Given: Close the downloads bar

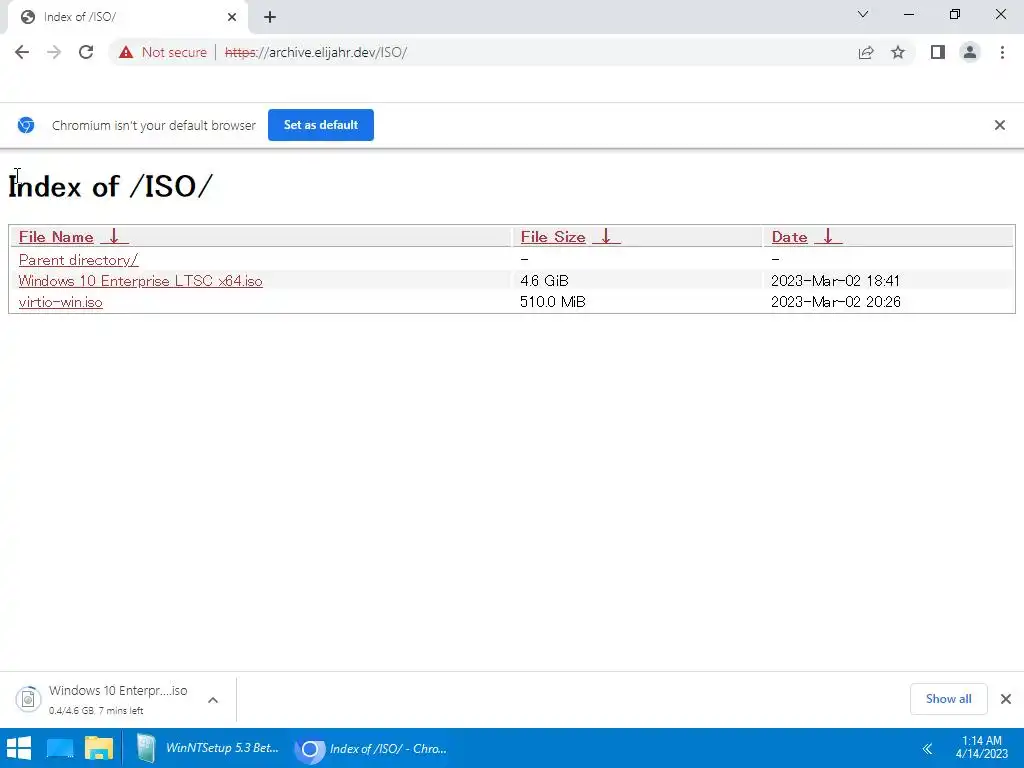Looking at the screenshot, I should tap(1006, 699).
